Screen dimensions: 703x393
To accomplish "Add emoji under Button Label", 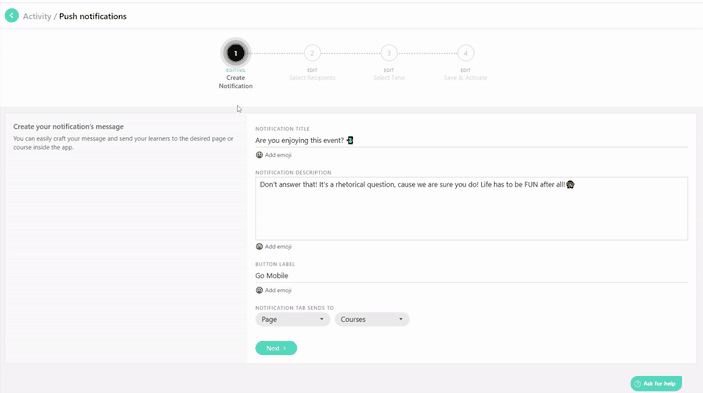I will point(273,290).
